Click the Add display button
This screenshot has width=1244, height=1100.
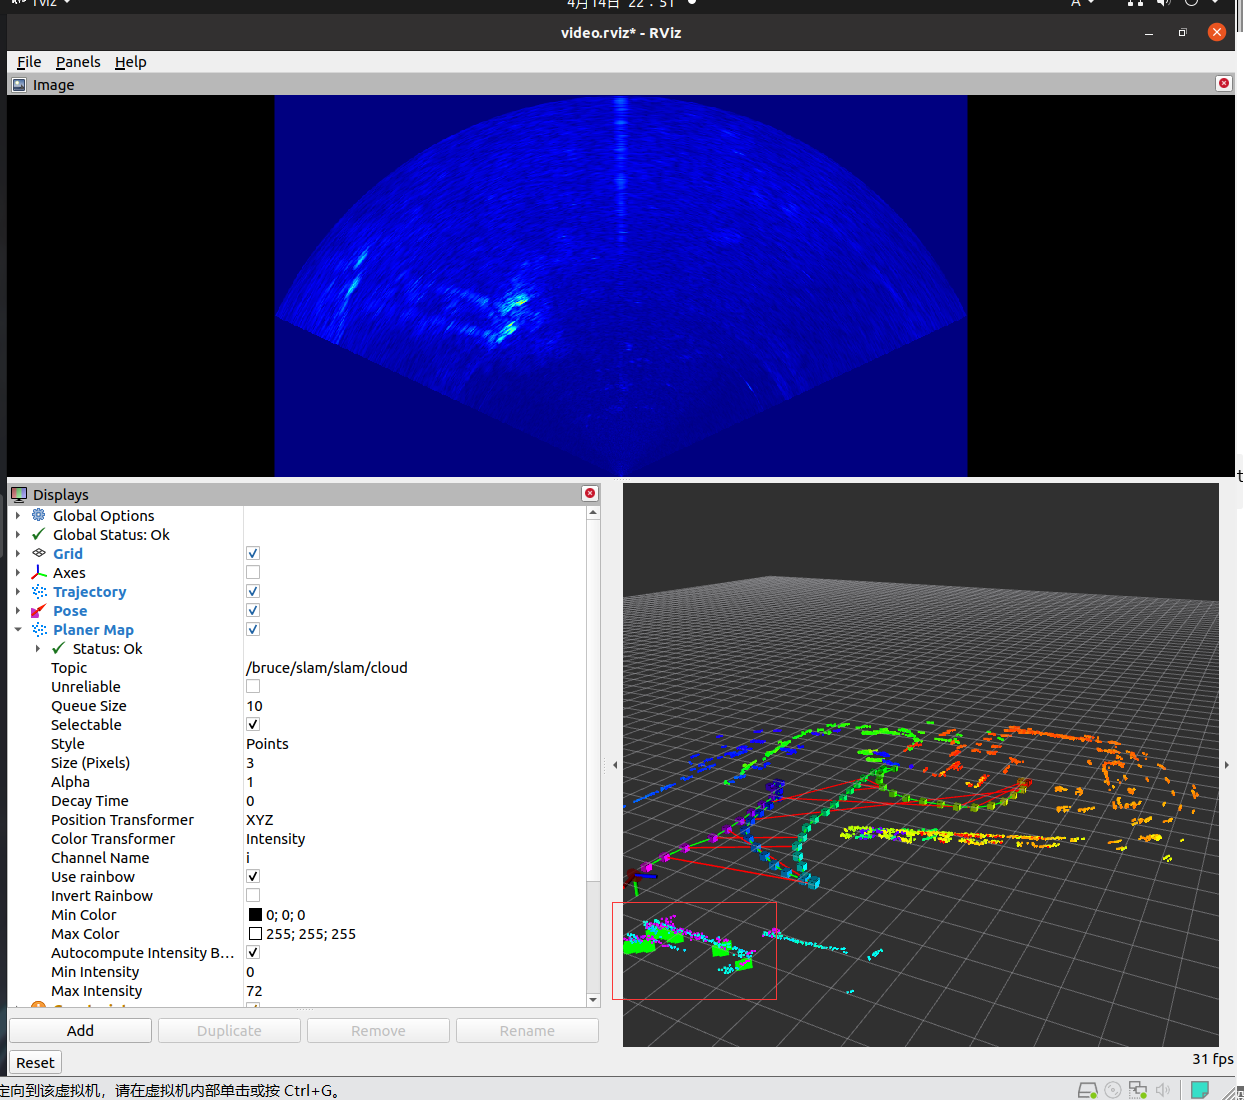click(x=80, y=1030)
